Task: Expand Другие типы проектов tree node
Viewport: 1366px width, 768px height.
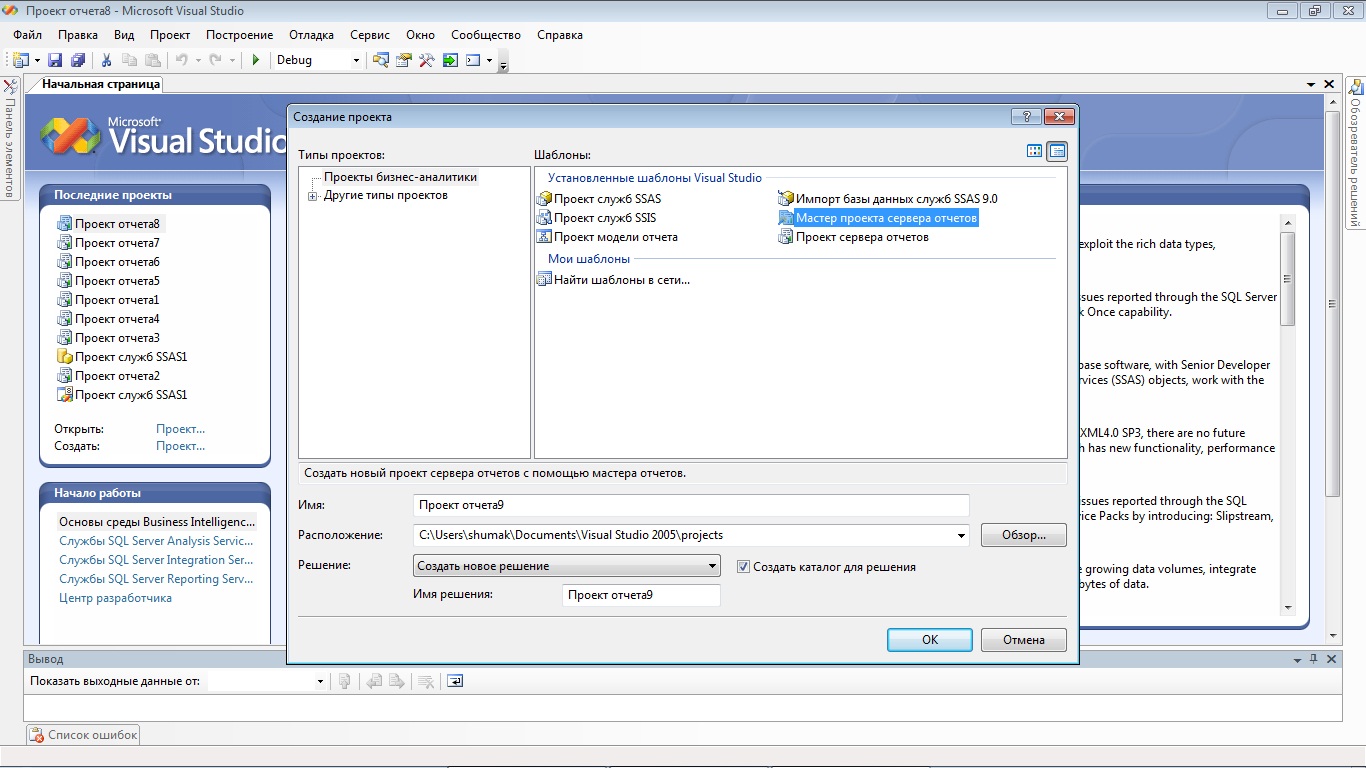Action: click(x=313, y=196)
